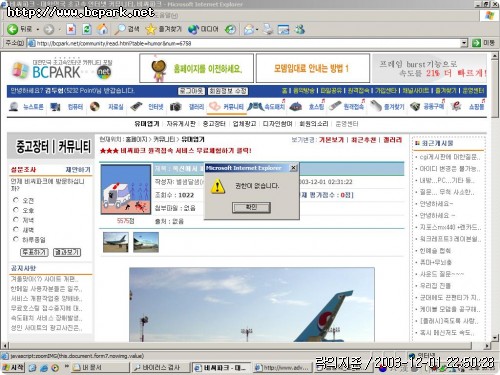Open the Media (미디어) toolbar button
Image resolution: width=500 pixels, height=375 pixels.
point(203,29)
